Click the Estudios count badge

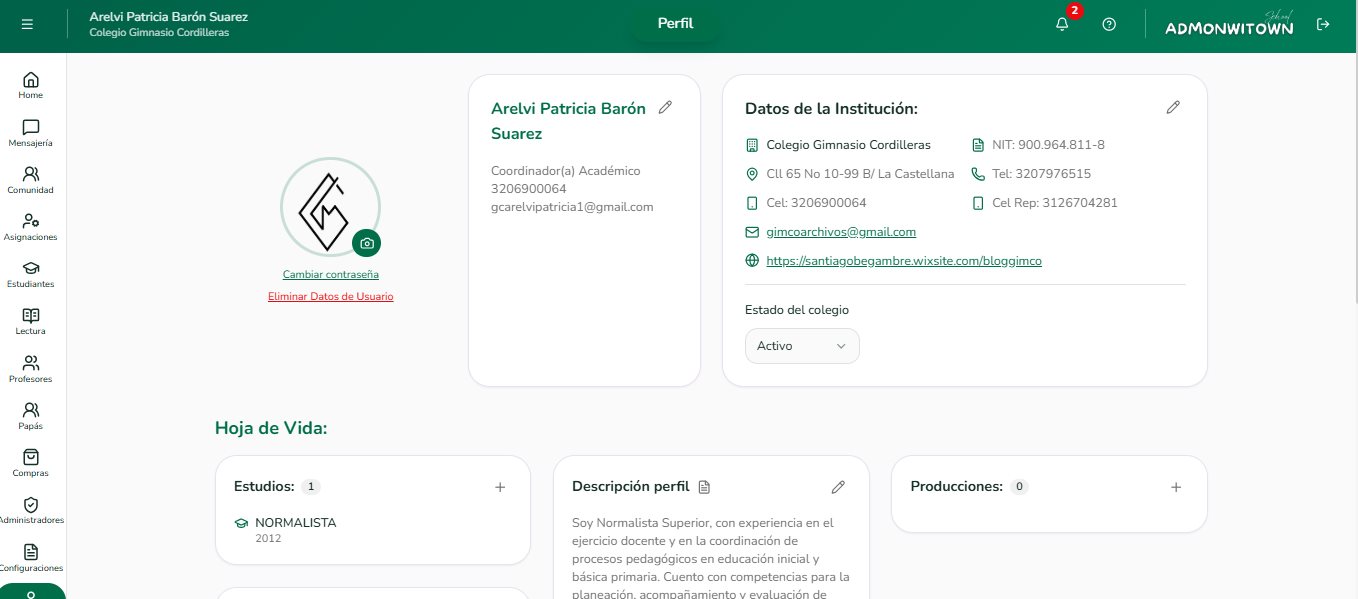coord(311,487)
